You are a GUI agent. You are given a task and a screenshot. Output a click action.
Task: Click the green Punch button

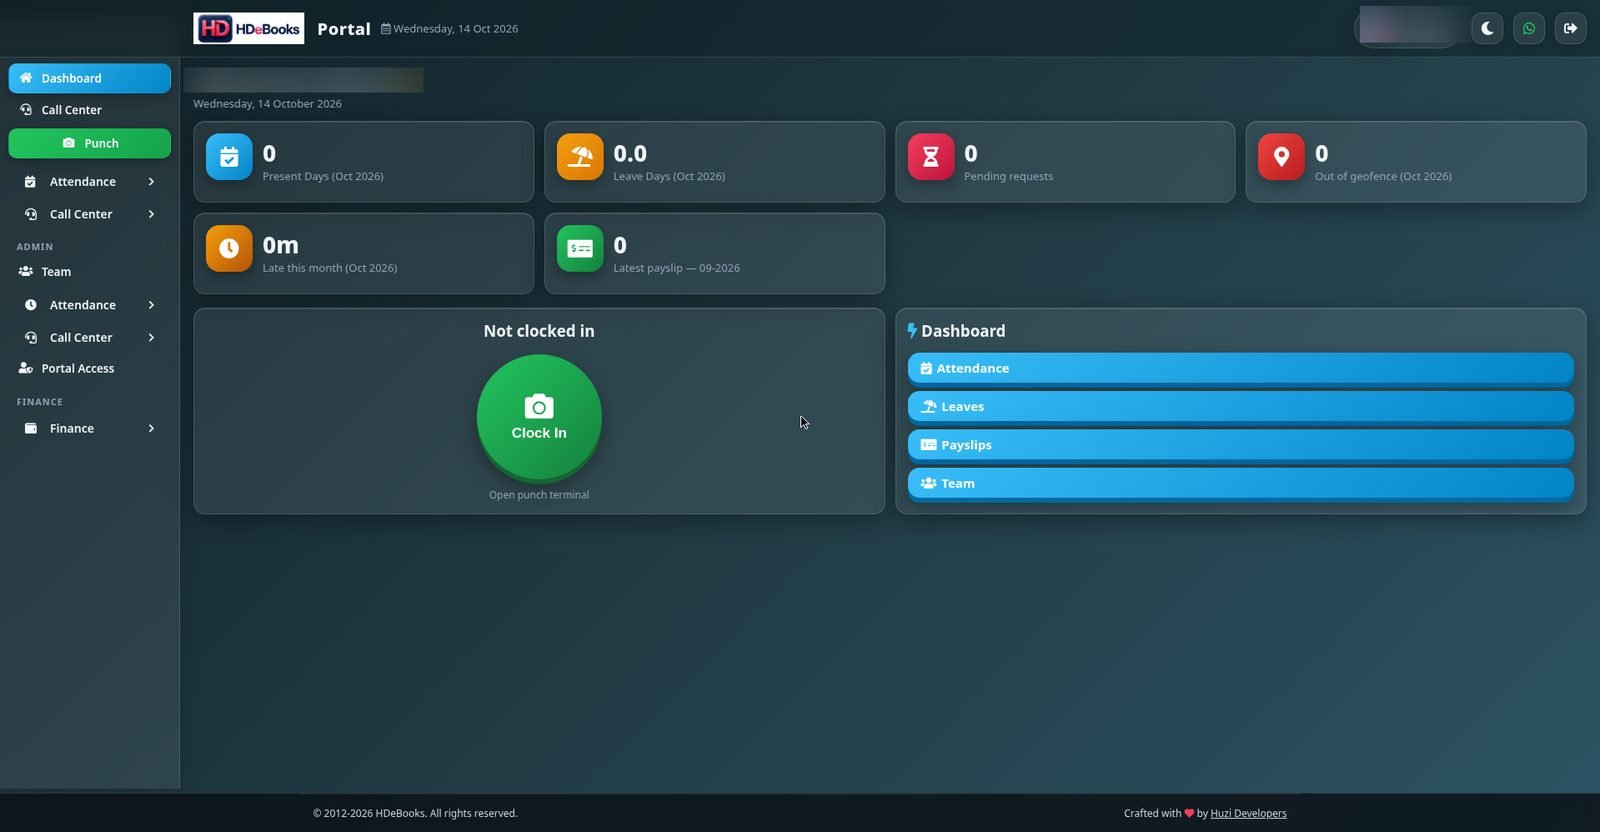click(x=90, y=143)
